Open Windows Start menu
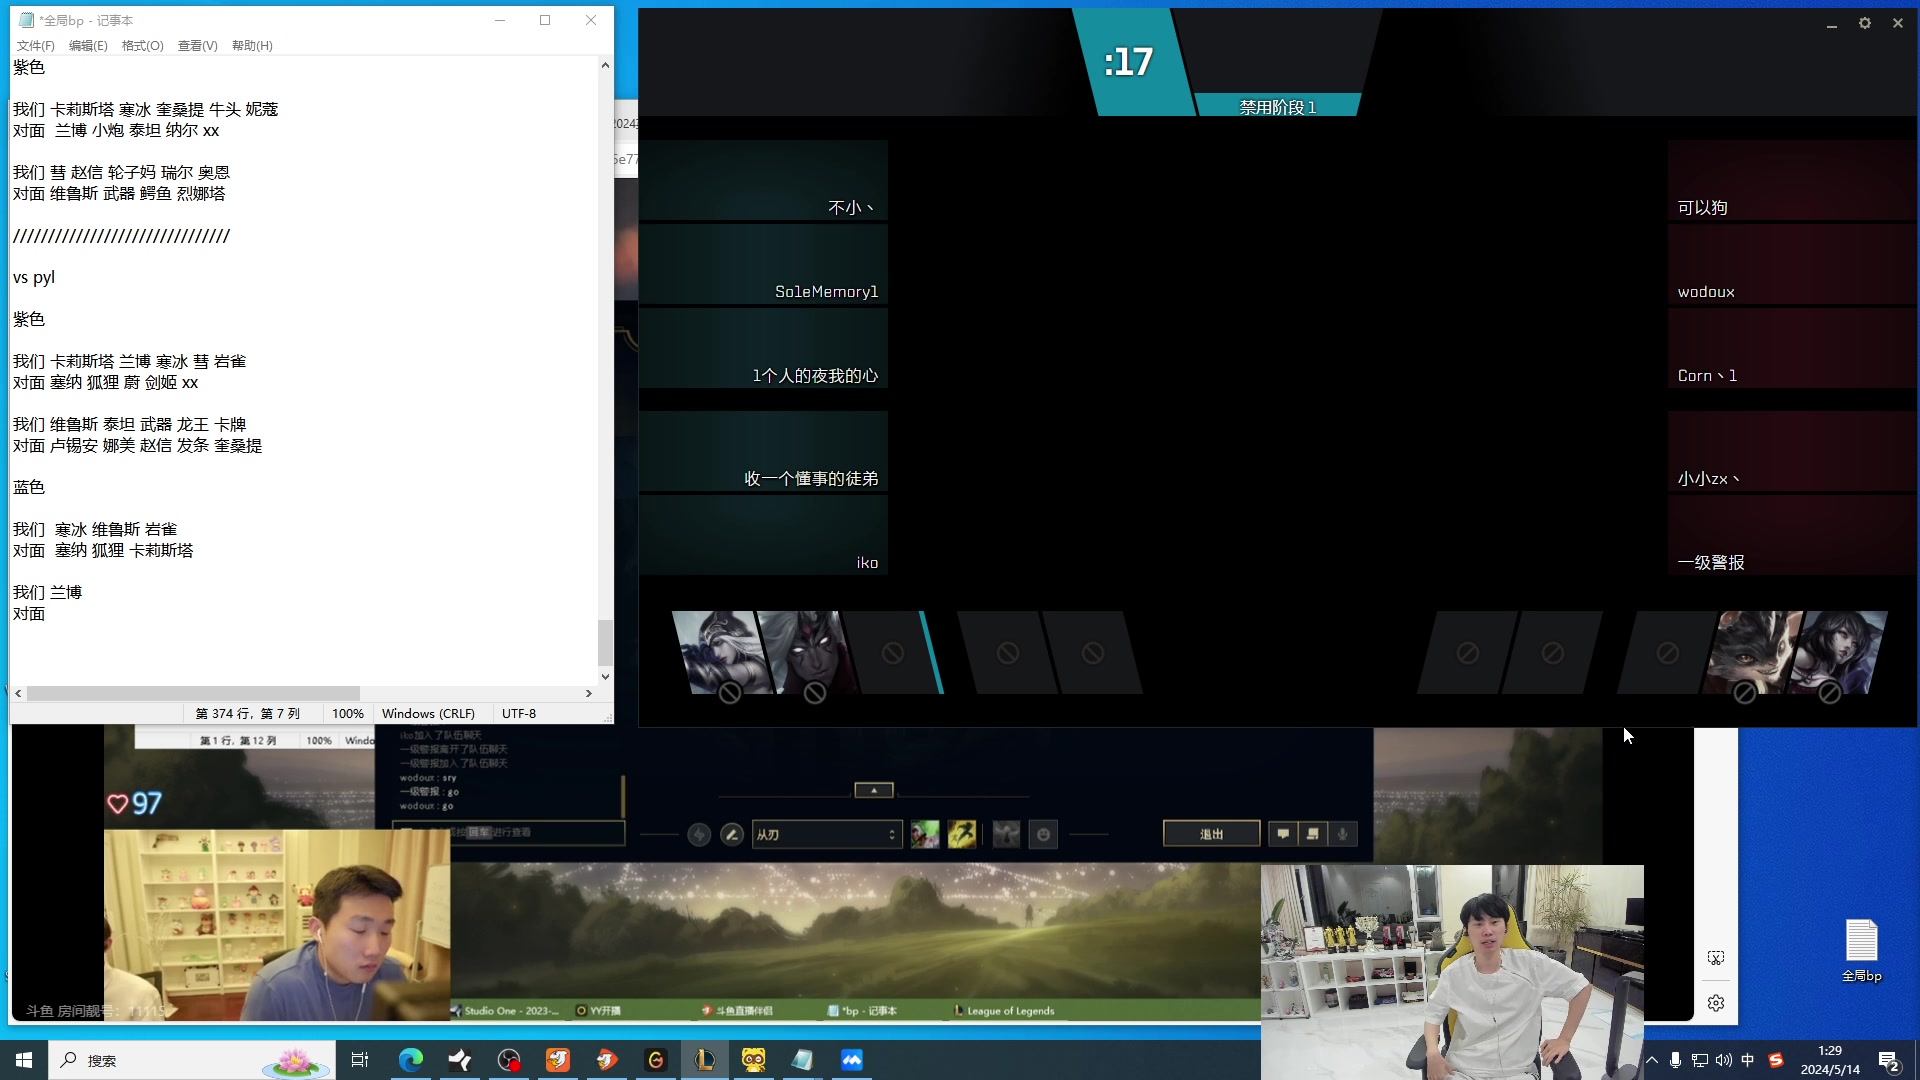The height and width of the screenshot is (1080, 1920). [24, 1060]
